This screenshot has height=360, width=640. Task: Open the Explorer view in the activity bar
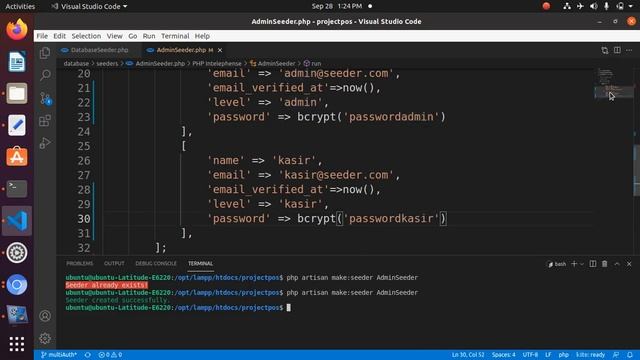point(45,53)
